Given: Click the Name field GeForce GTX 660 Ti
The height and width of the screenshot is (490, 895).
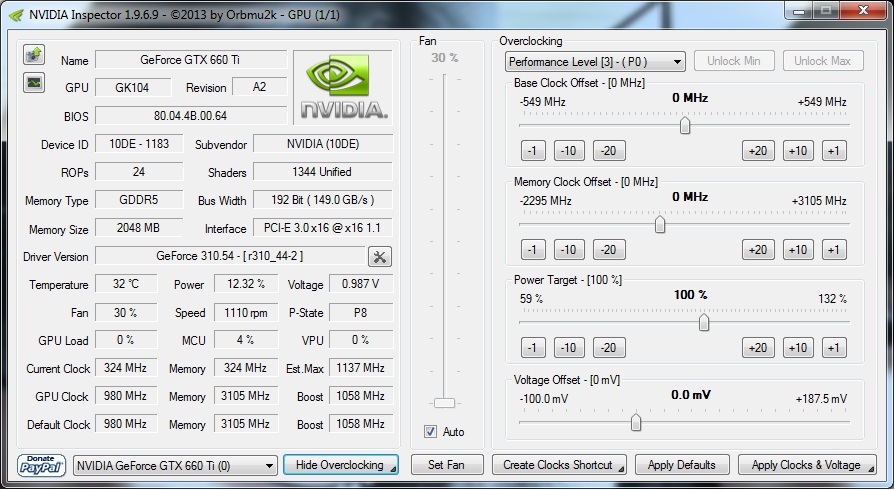Looking at the screenshot, I should [191, 59].
